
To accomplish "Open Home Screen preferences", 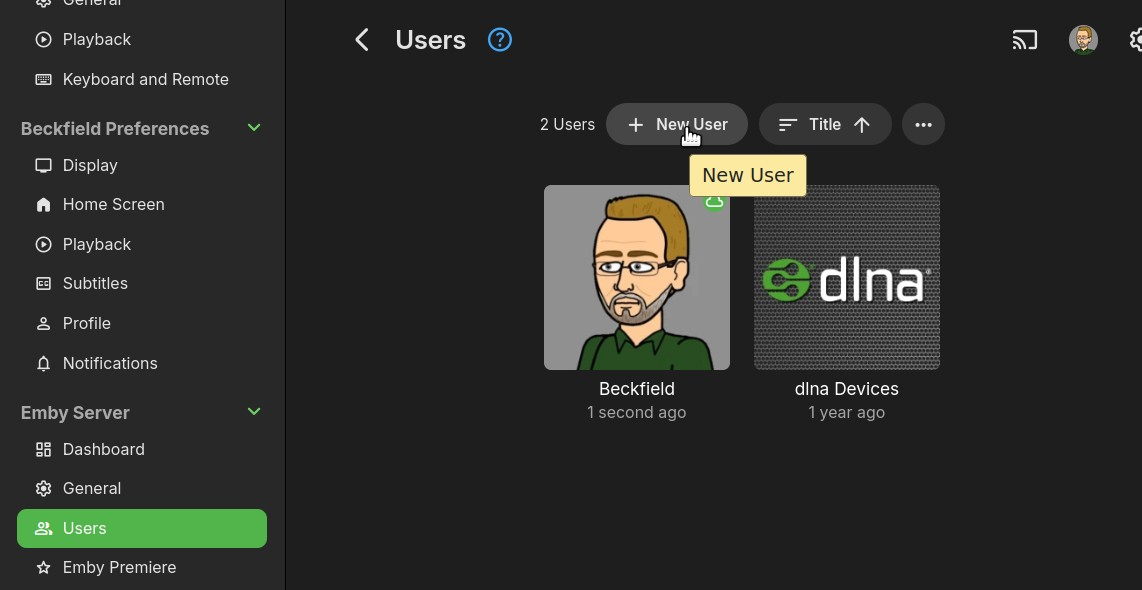I will [x=142, y=205].
